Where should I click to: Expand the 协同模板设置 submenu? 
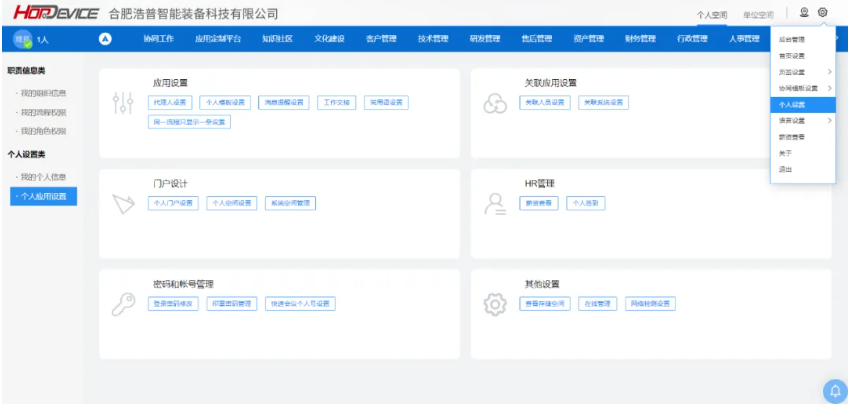point(829,88)
